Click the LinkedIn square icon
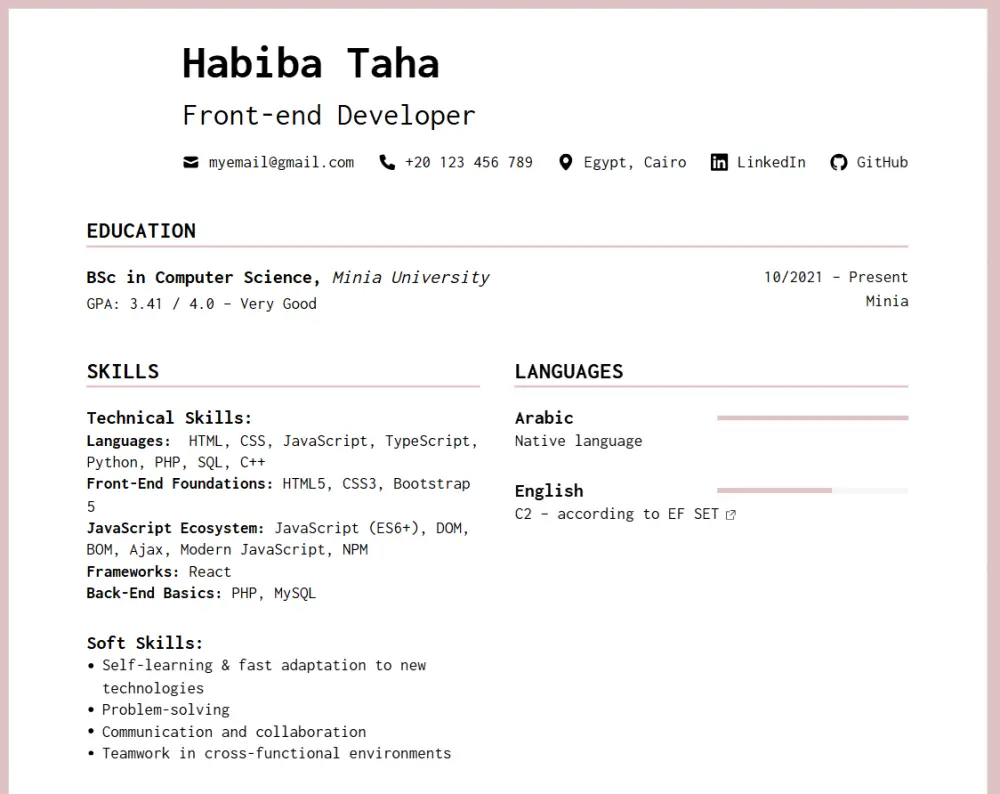 (x=719, y=162)
